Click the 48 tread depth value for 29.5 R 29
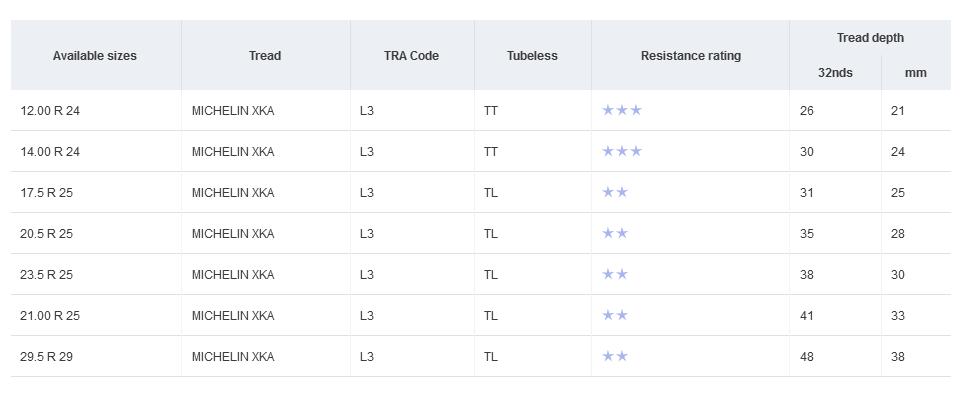This screenshot has width=960, height=396. tap(806, 356)
